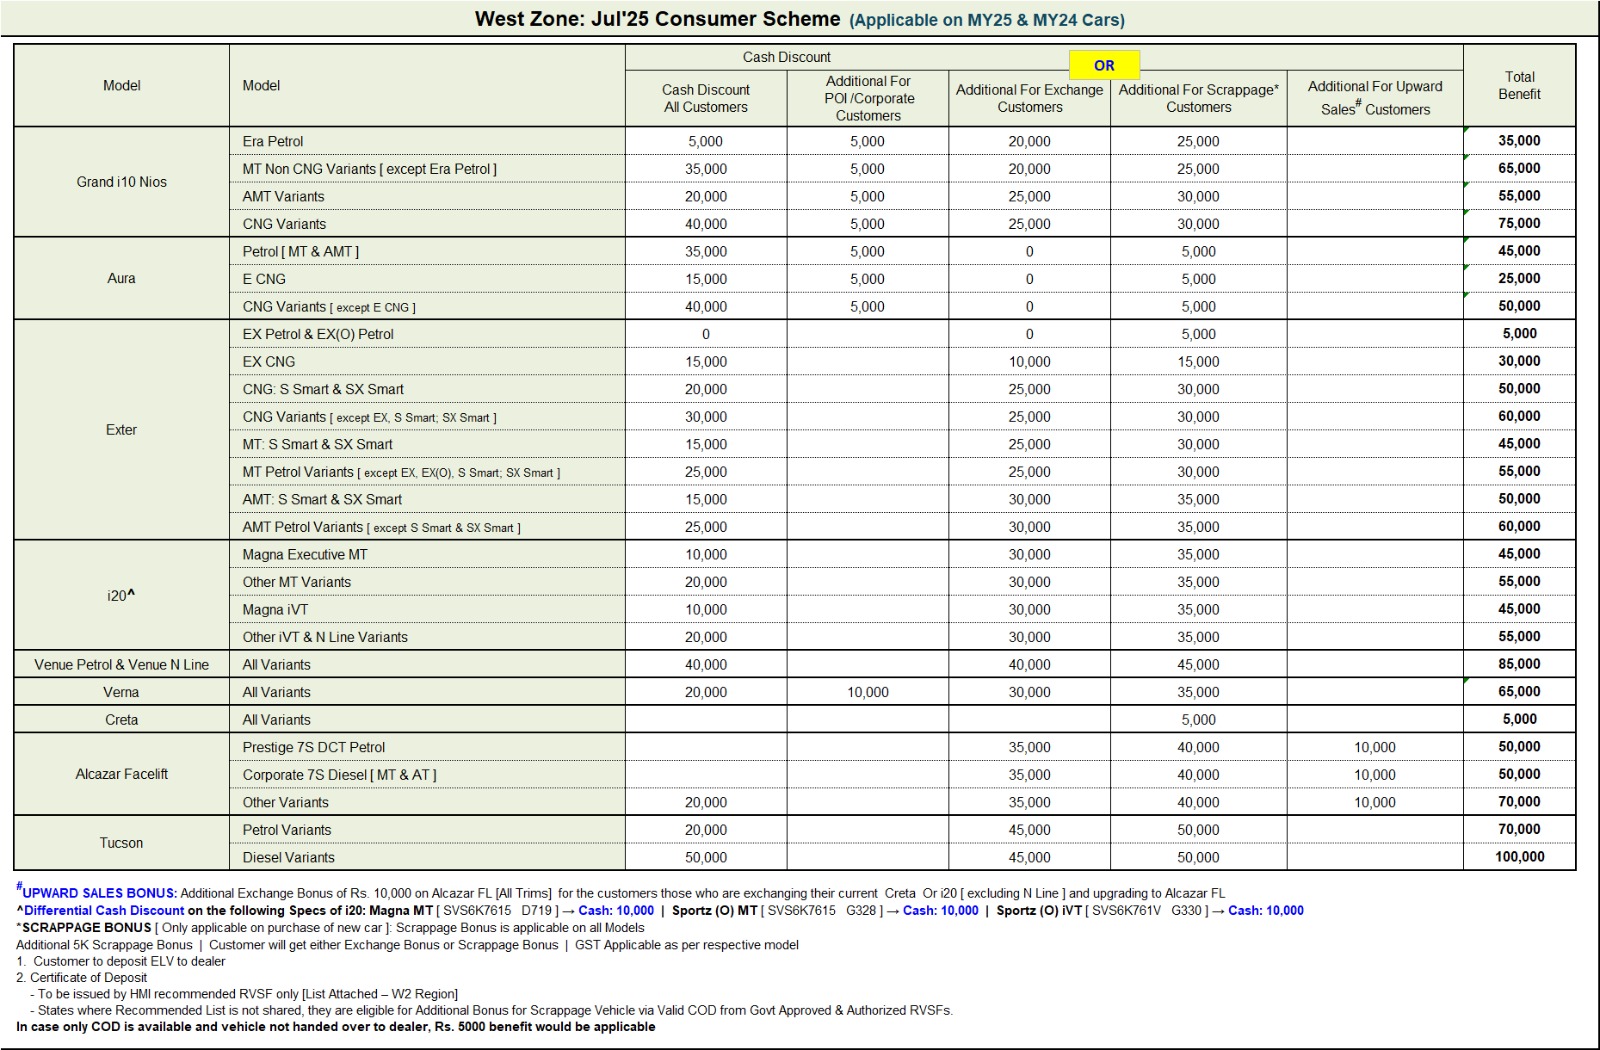The image size is (1600, 1050).
Task: Select Alcazar 'Other Variants' cell
Action: point(427,802)
